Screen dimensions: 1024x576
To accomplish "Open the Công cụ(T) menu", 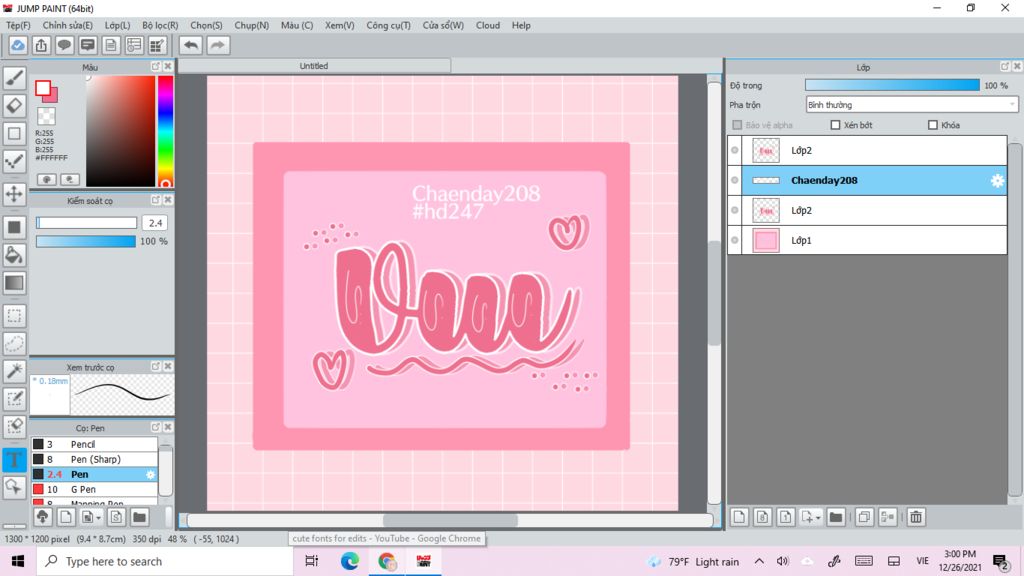I will (x=389, y=25).
